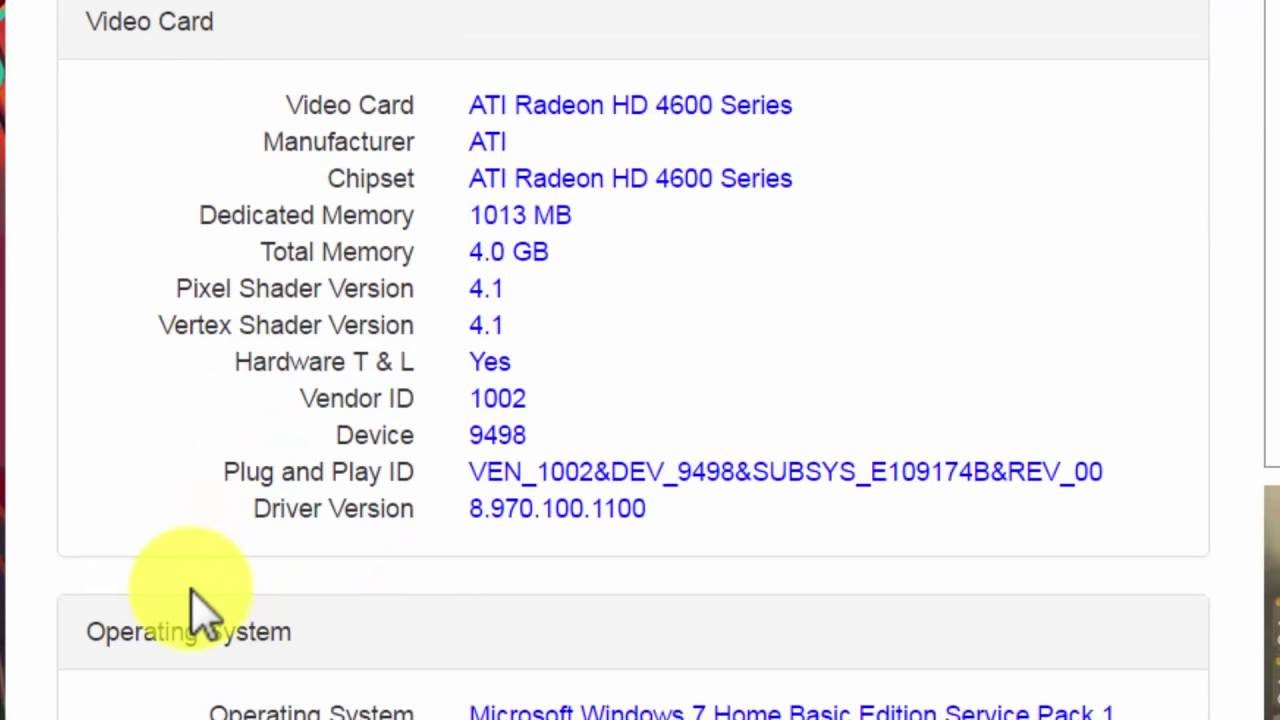Select the Video Card value ATI Radeon HD 4600 Series
Image resolution: width=1280 pixels, height=720 pixels.
(x=630, y=105)
